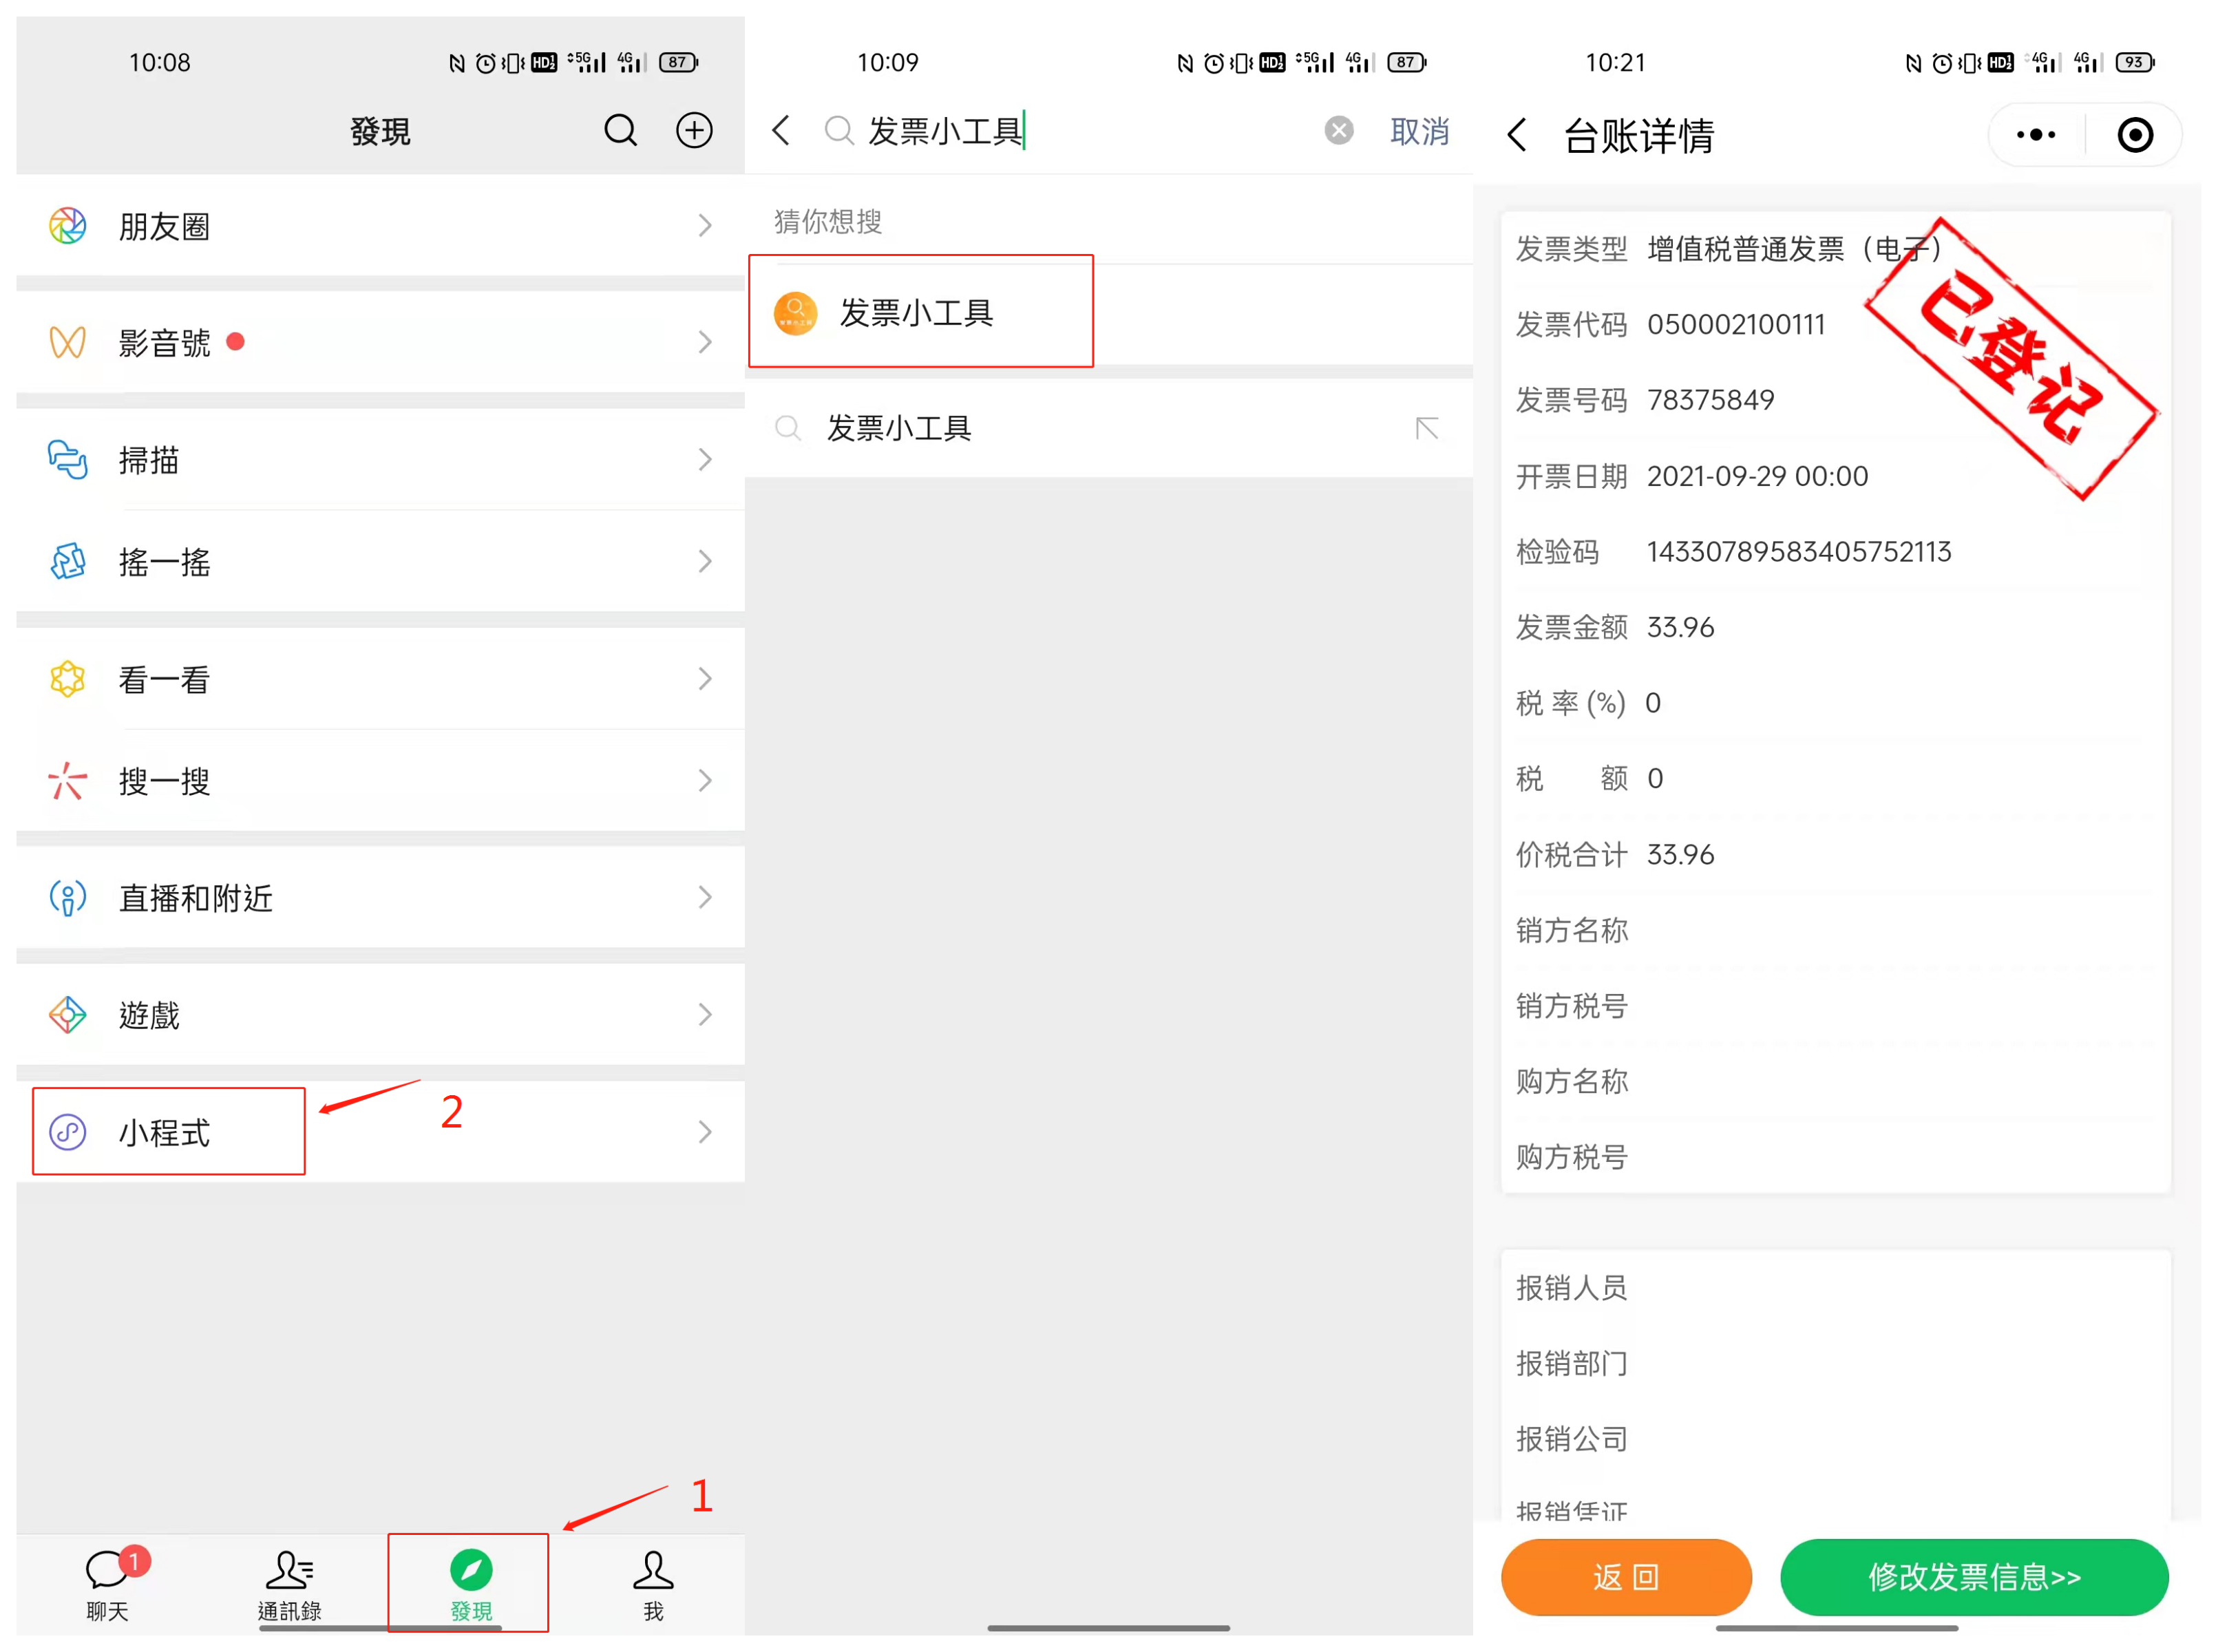Tap the search magnifier on Discover page
The height and width of the screenshot is (1652, 2218).
[x=620, y=130]
